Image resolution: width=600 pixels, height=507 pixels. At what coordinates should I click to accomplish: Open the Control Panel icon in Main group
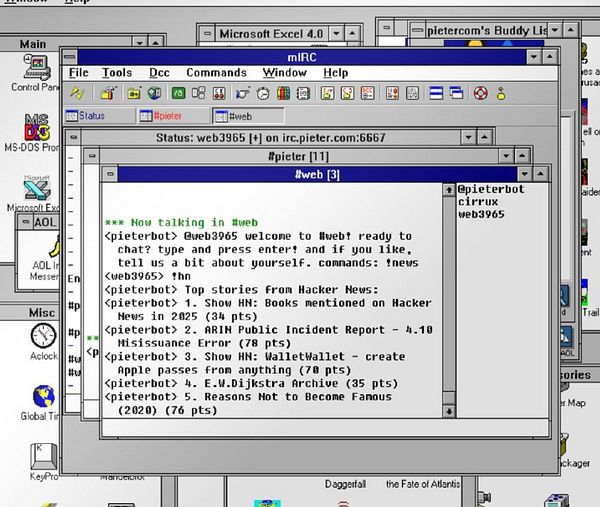point(37,67)
